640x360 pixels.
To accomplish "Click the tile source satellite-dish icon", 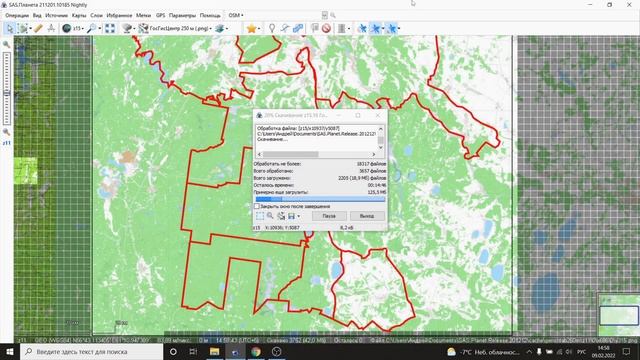I will [127, 28].
